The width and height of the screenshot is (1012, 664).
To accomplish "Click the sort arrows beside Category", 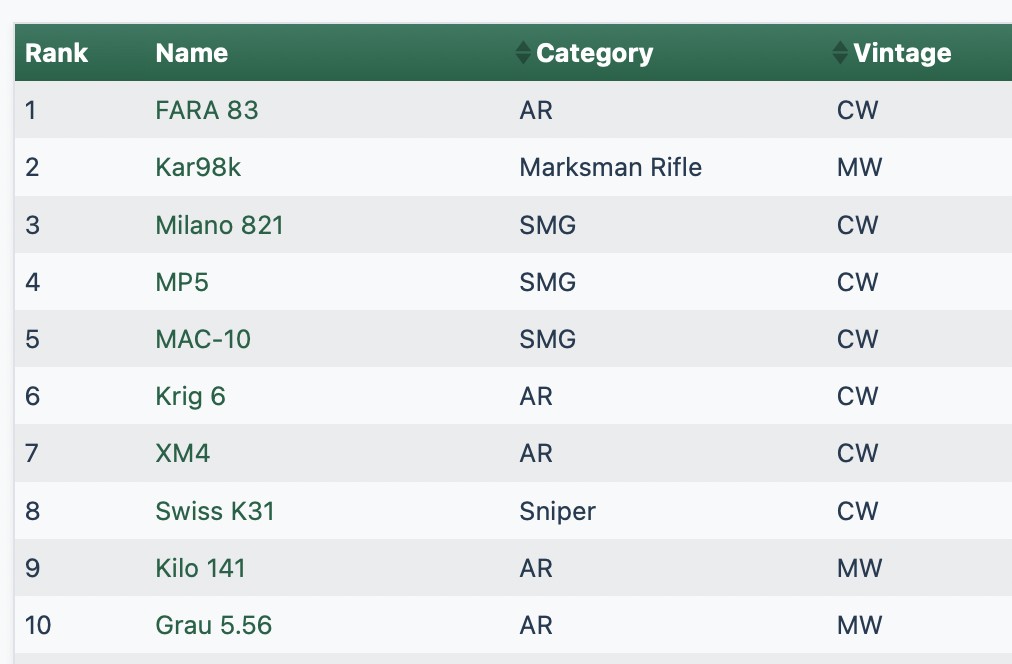I will click(523, 53).
